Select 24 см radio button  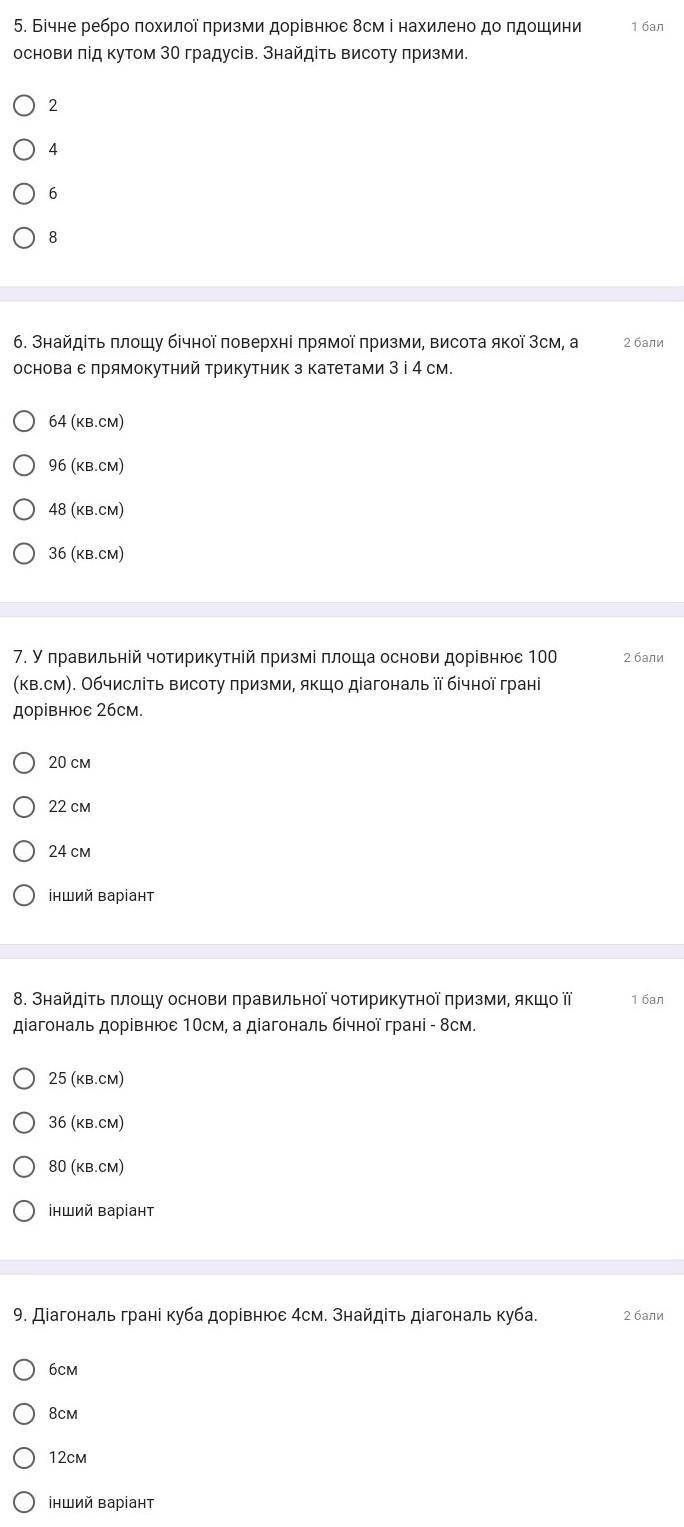(x=24, y=851)
